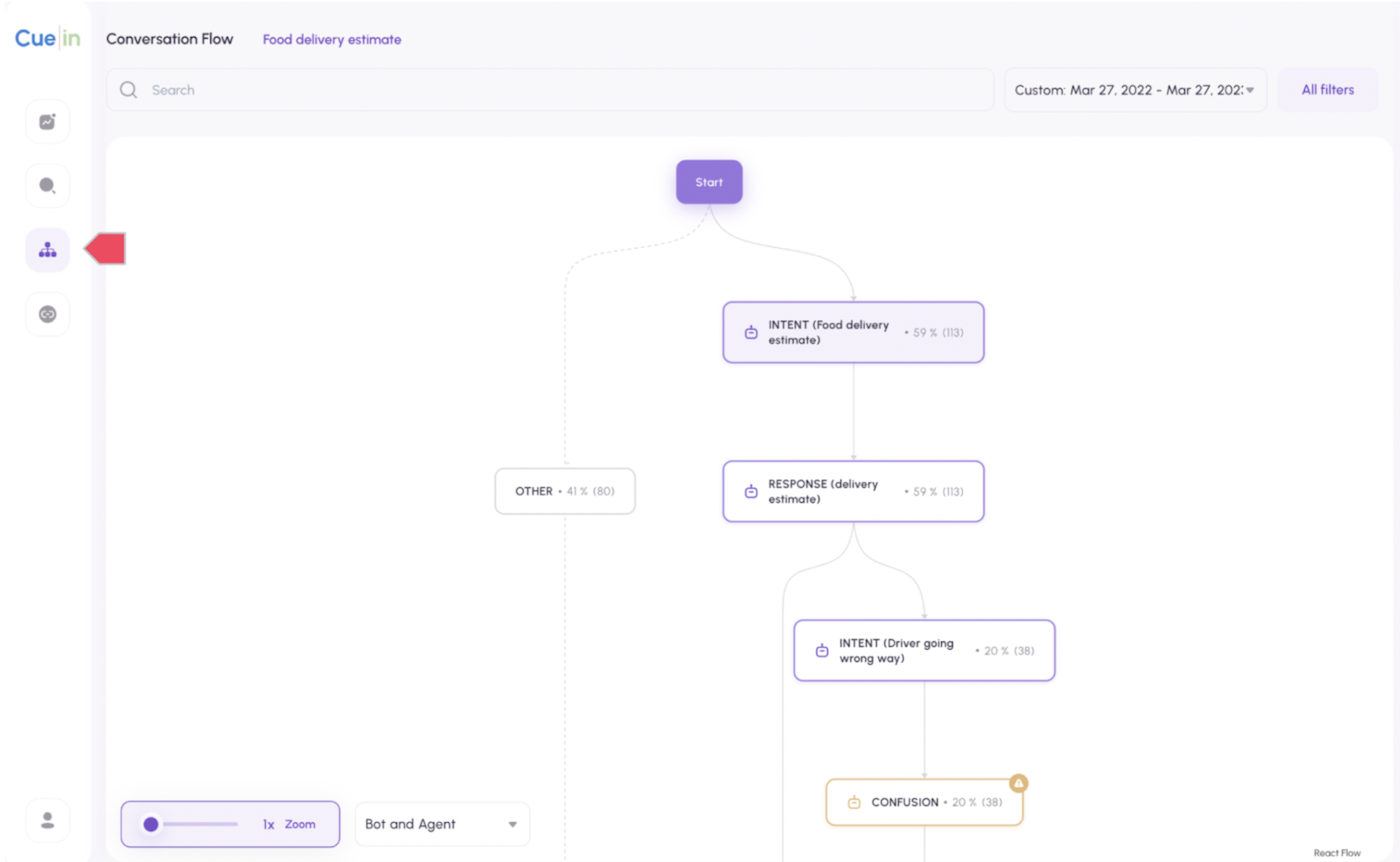Click bot icon on CONFUSION node
The height and width of the screenshot is (862, 1400).
point(854,802)
